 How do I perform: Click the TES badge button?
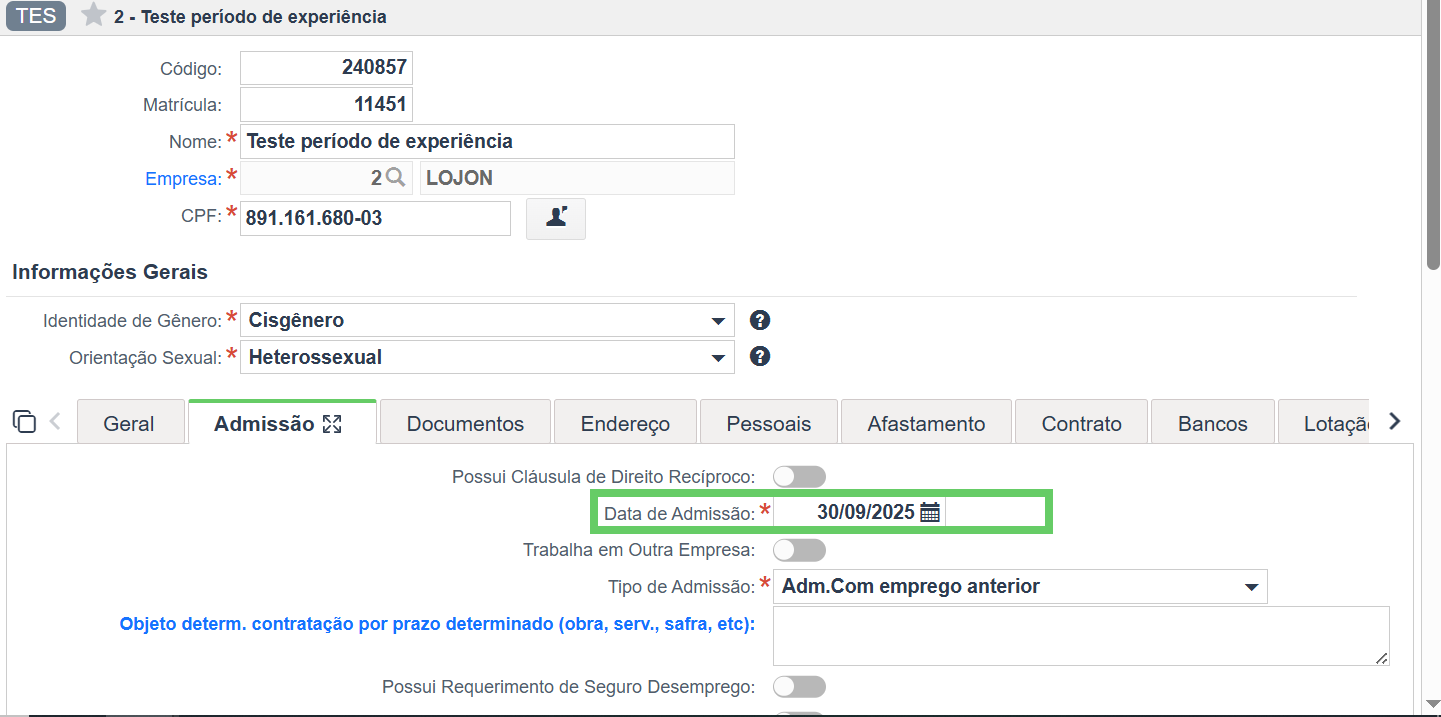click(36, 16)
